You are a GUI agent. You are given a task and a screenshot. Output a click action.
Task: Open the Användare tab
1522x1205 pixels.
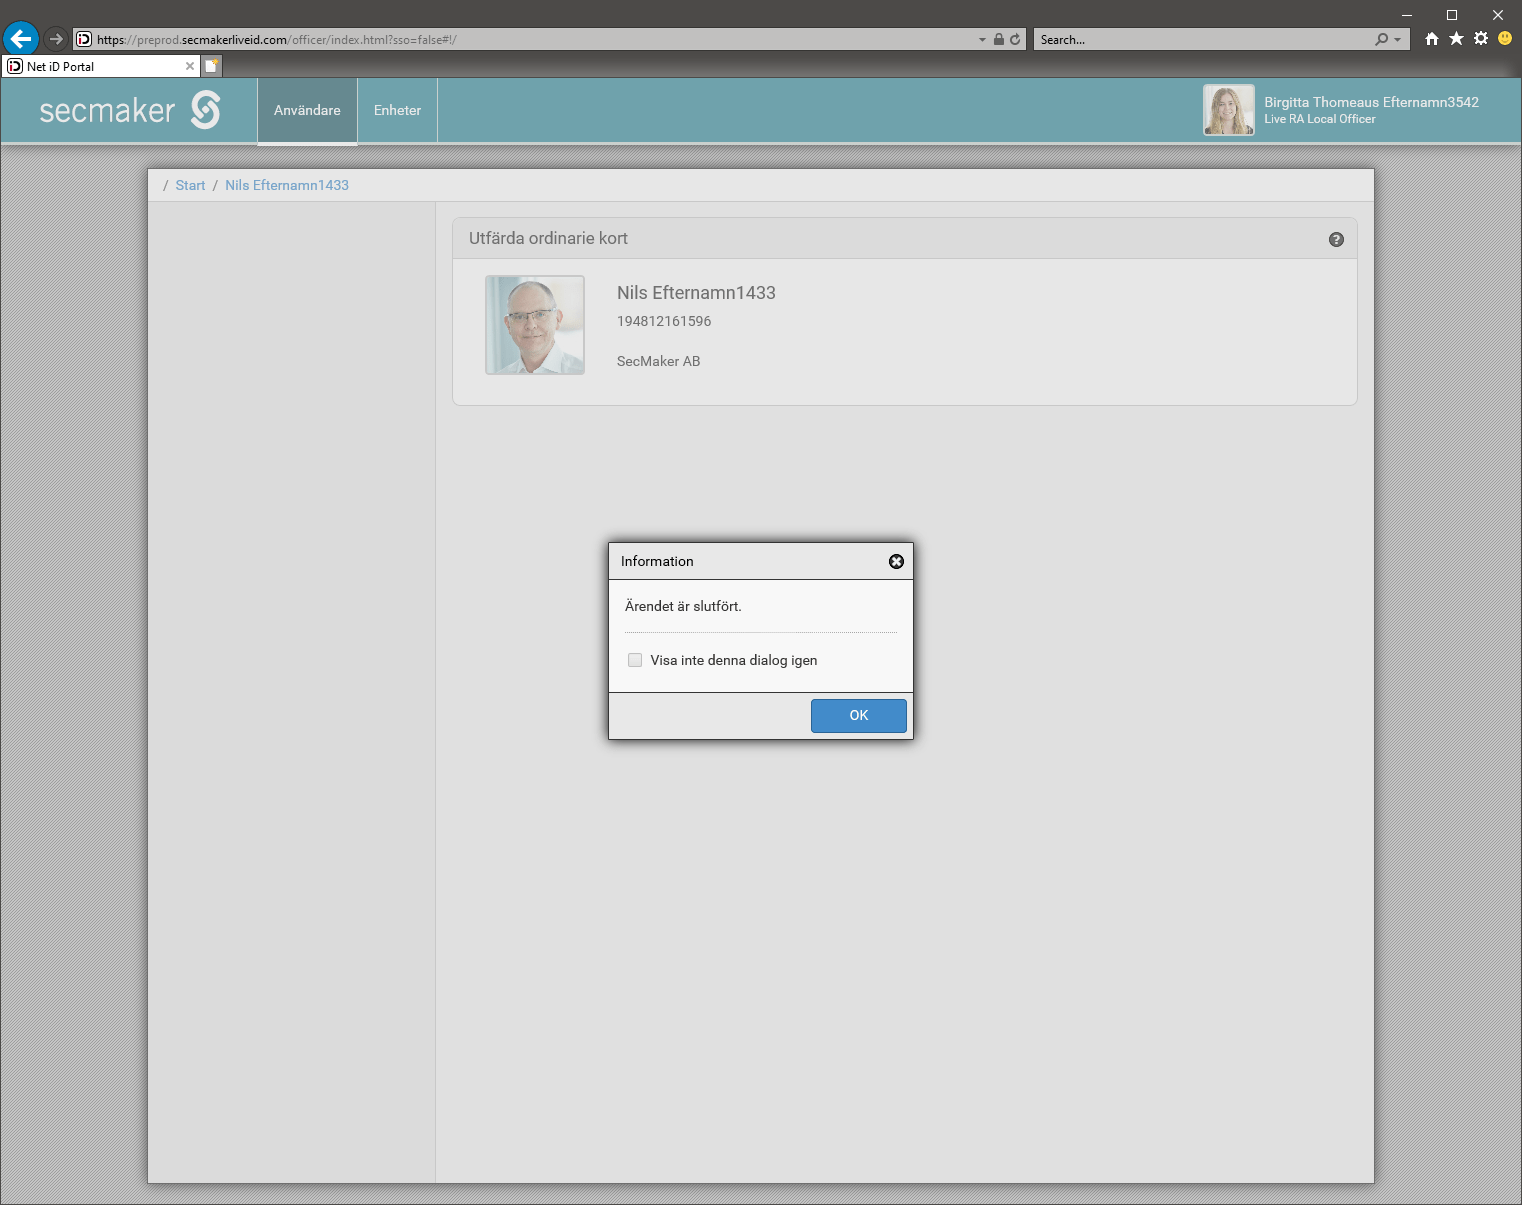click(x=307, y=111)
